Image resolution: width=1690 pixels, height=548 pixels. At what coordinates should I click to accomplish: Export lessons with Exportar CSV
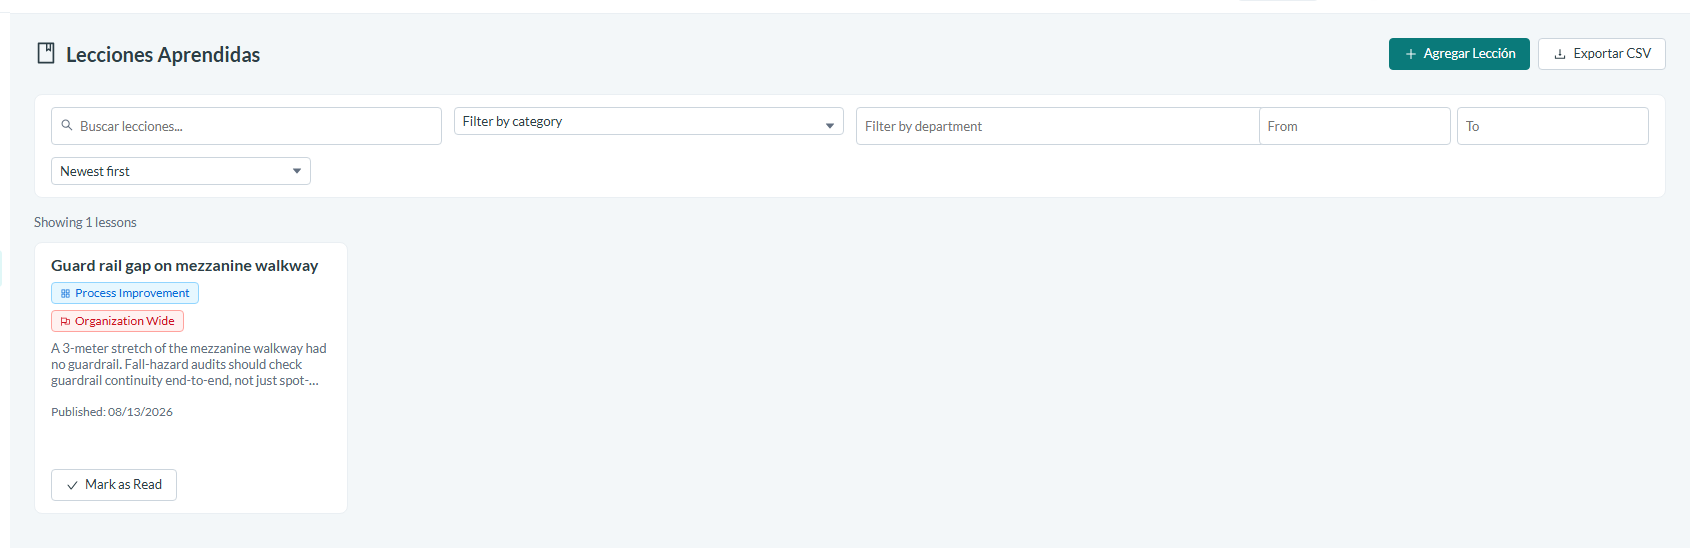pos(1602,54)
